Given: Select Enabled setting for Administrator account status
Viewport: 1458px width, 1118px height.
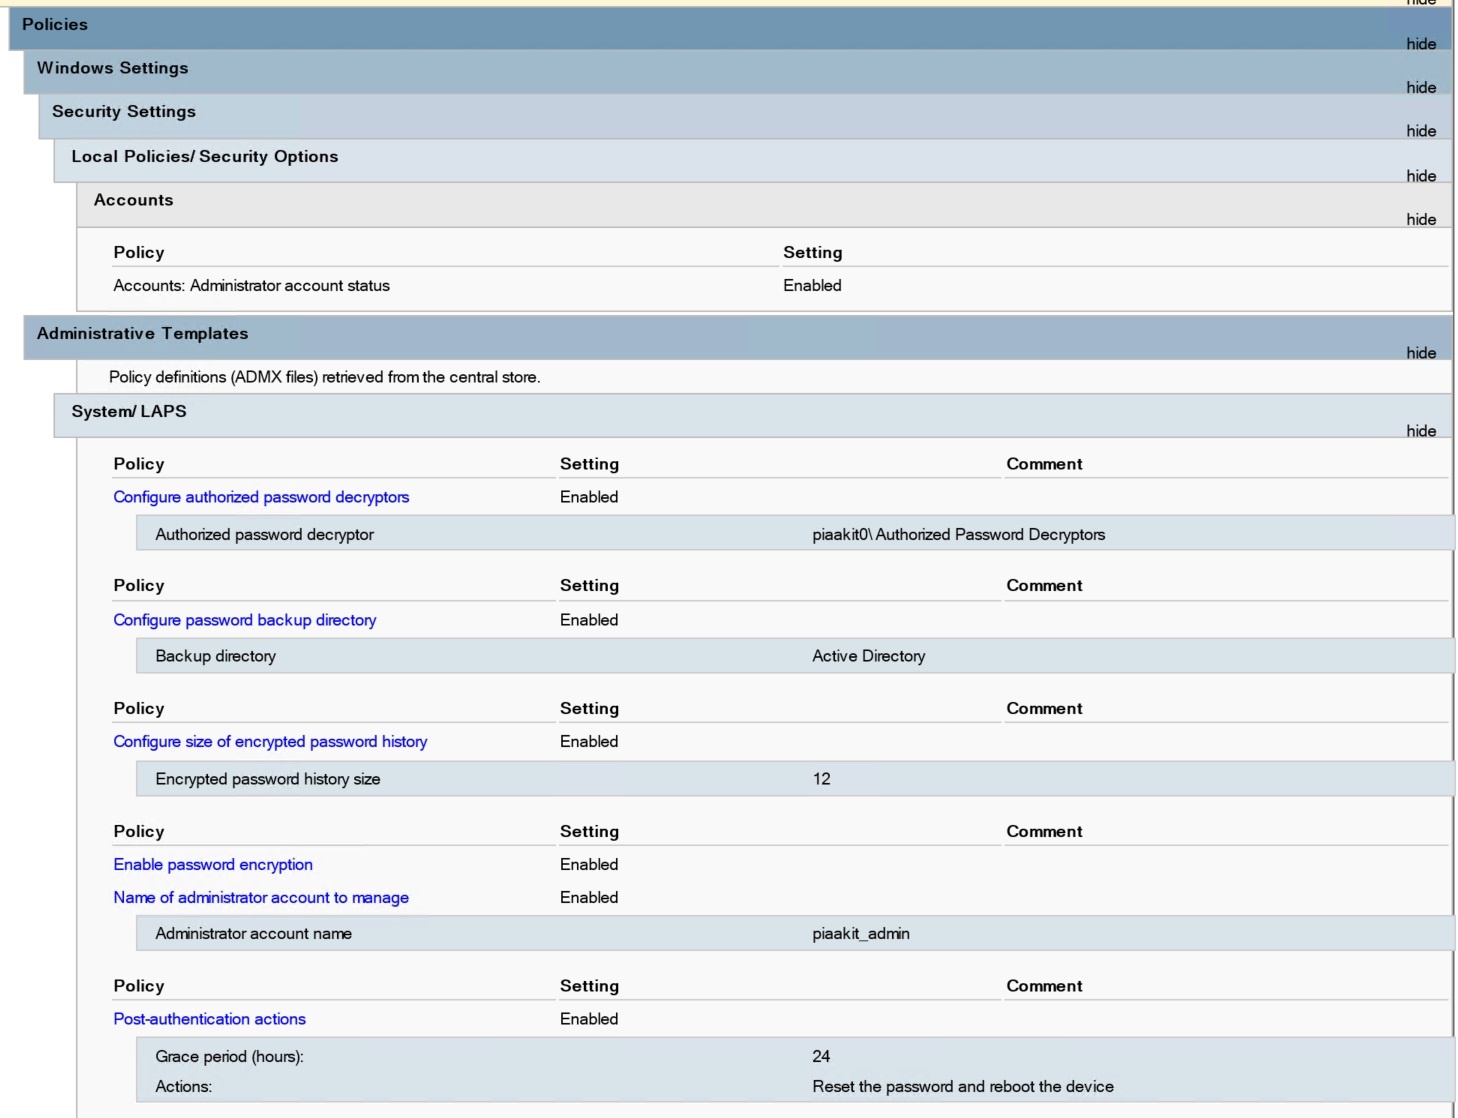Looking at the screenshot, I should pyautogui.click(x=812, y=286).
